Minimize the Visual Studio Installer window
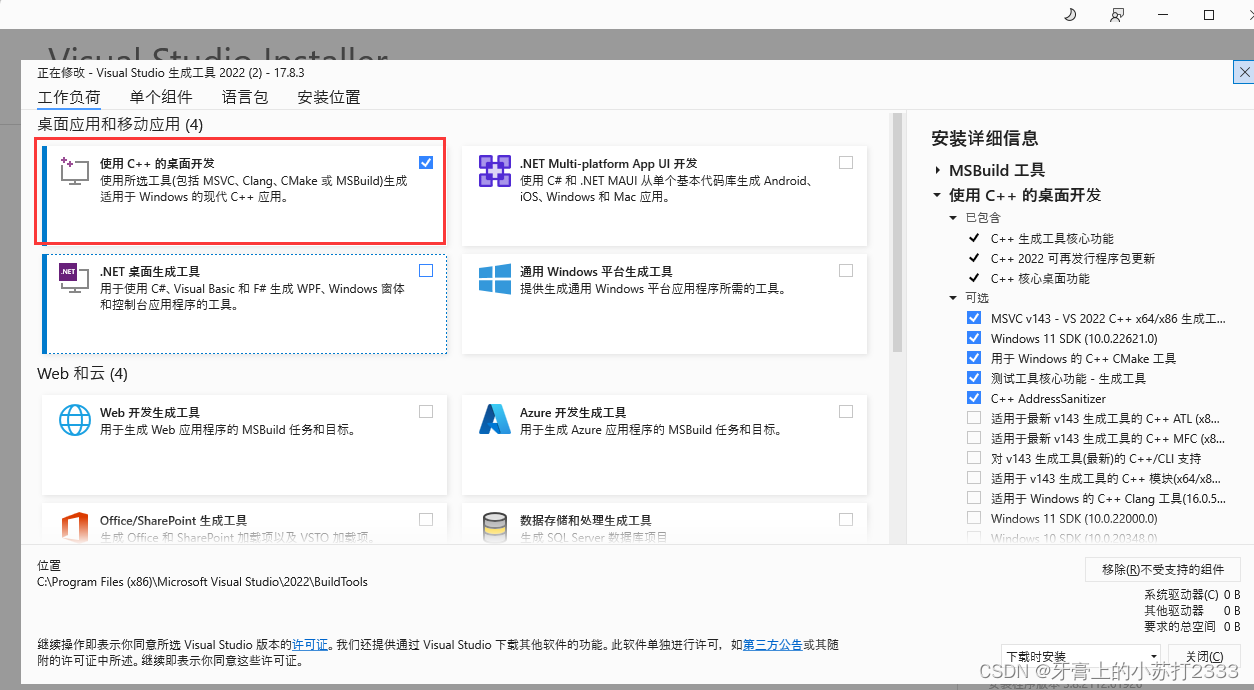This screenshot has width=1254, height=690. (x=1163, y=14)
